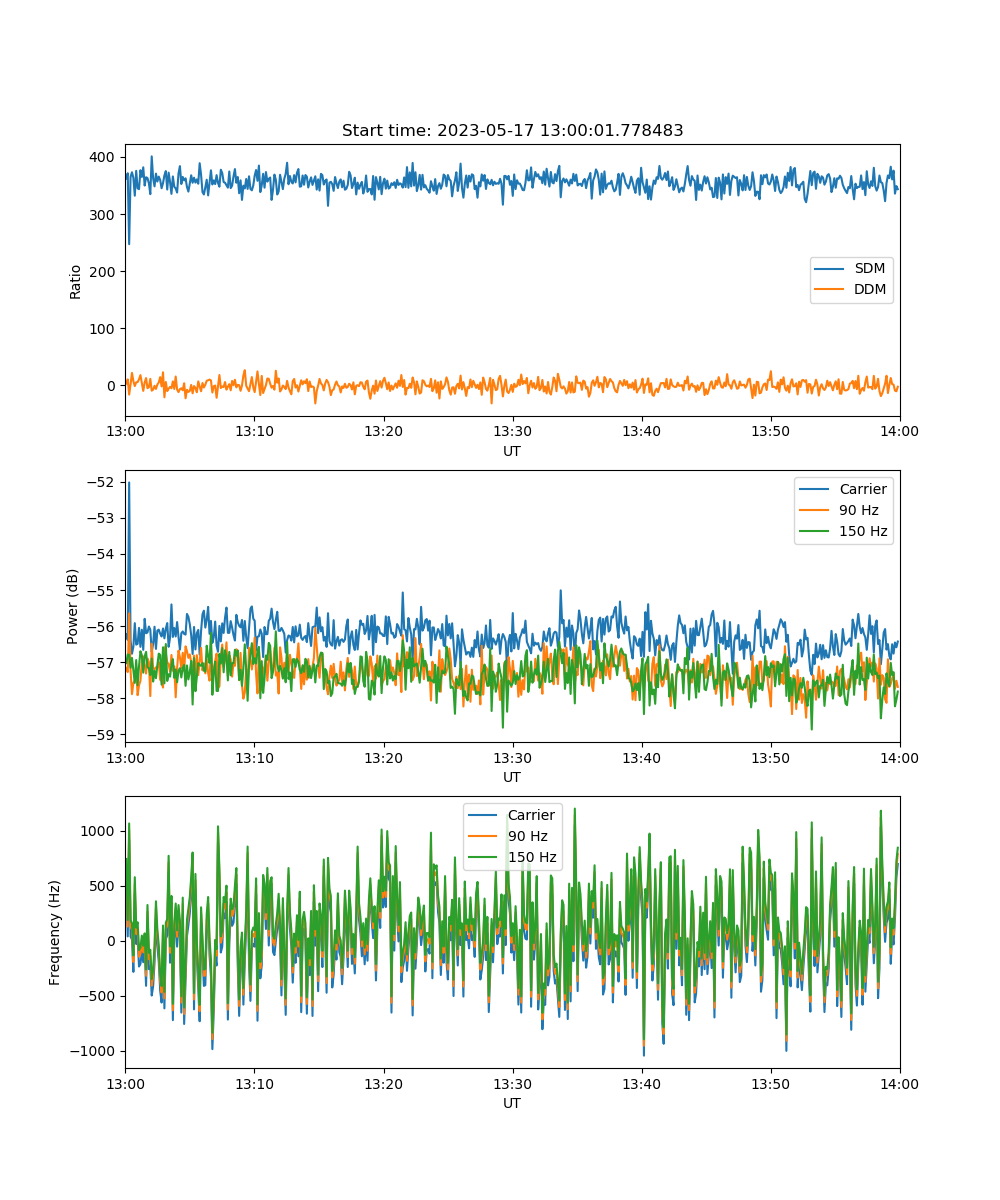Click '90 Hz' in the Frequency plot legend
This screenshot has height=1200, width=1000.
pos(527,836)
